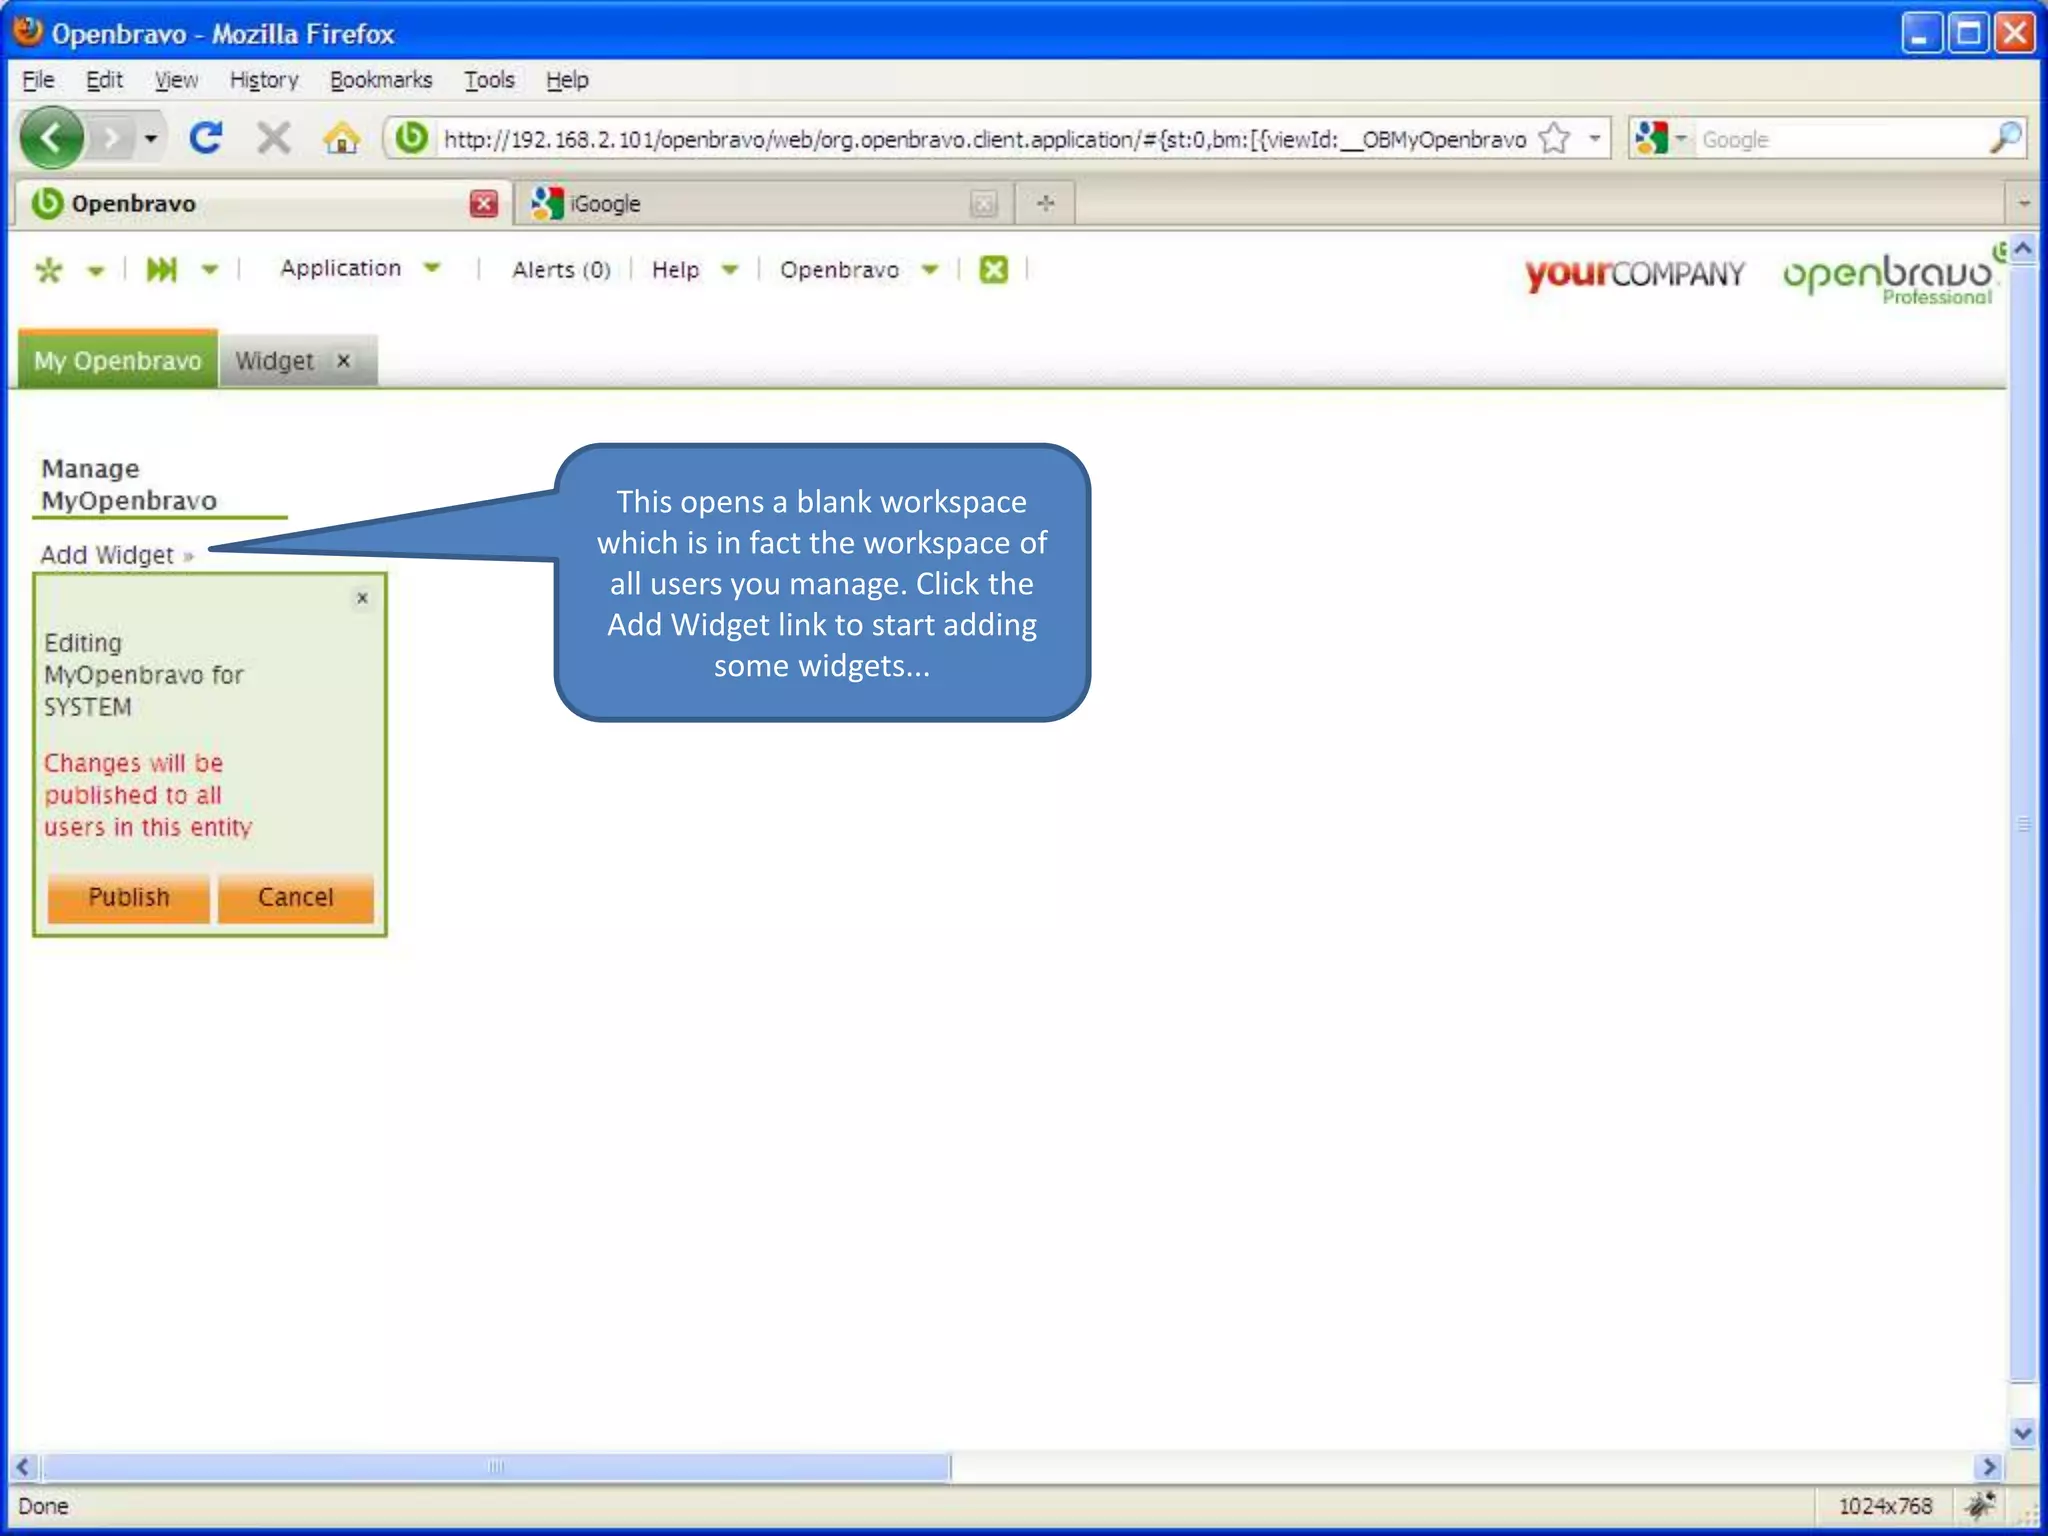Image resolution: width=2048 pixels, height=1536 pixels.
Task: Open the Bookmarks menu
Action: [381, 80]
